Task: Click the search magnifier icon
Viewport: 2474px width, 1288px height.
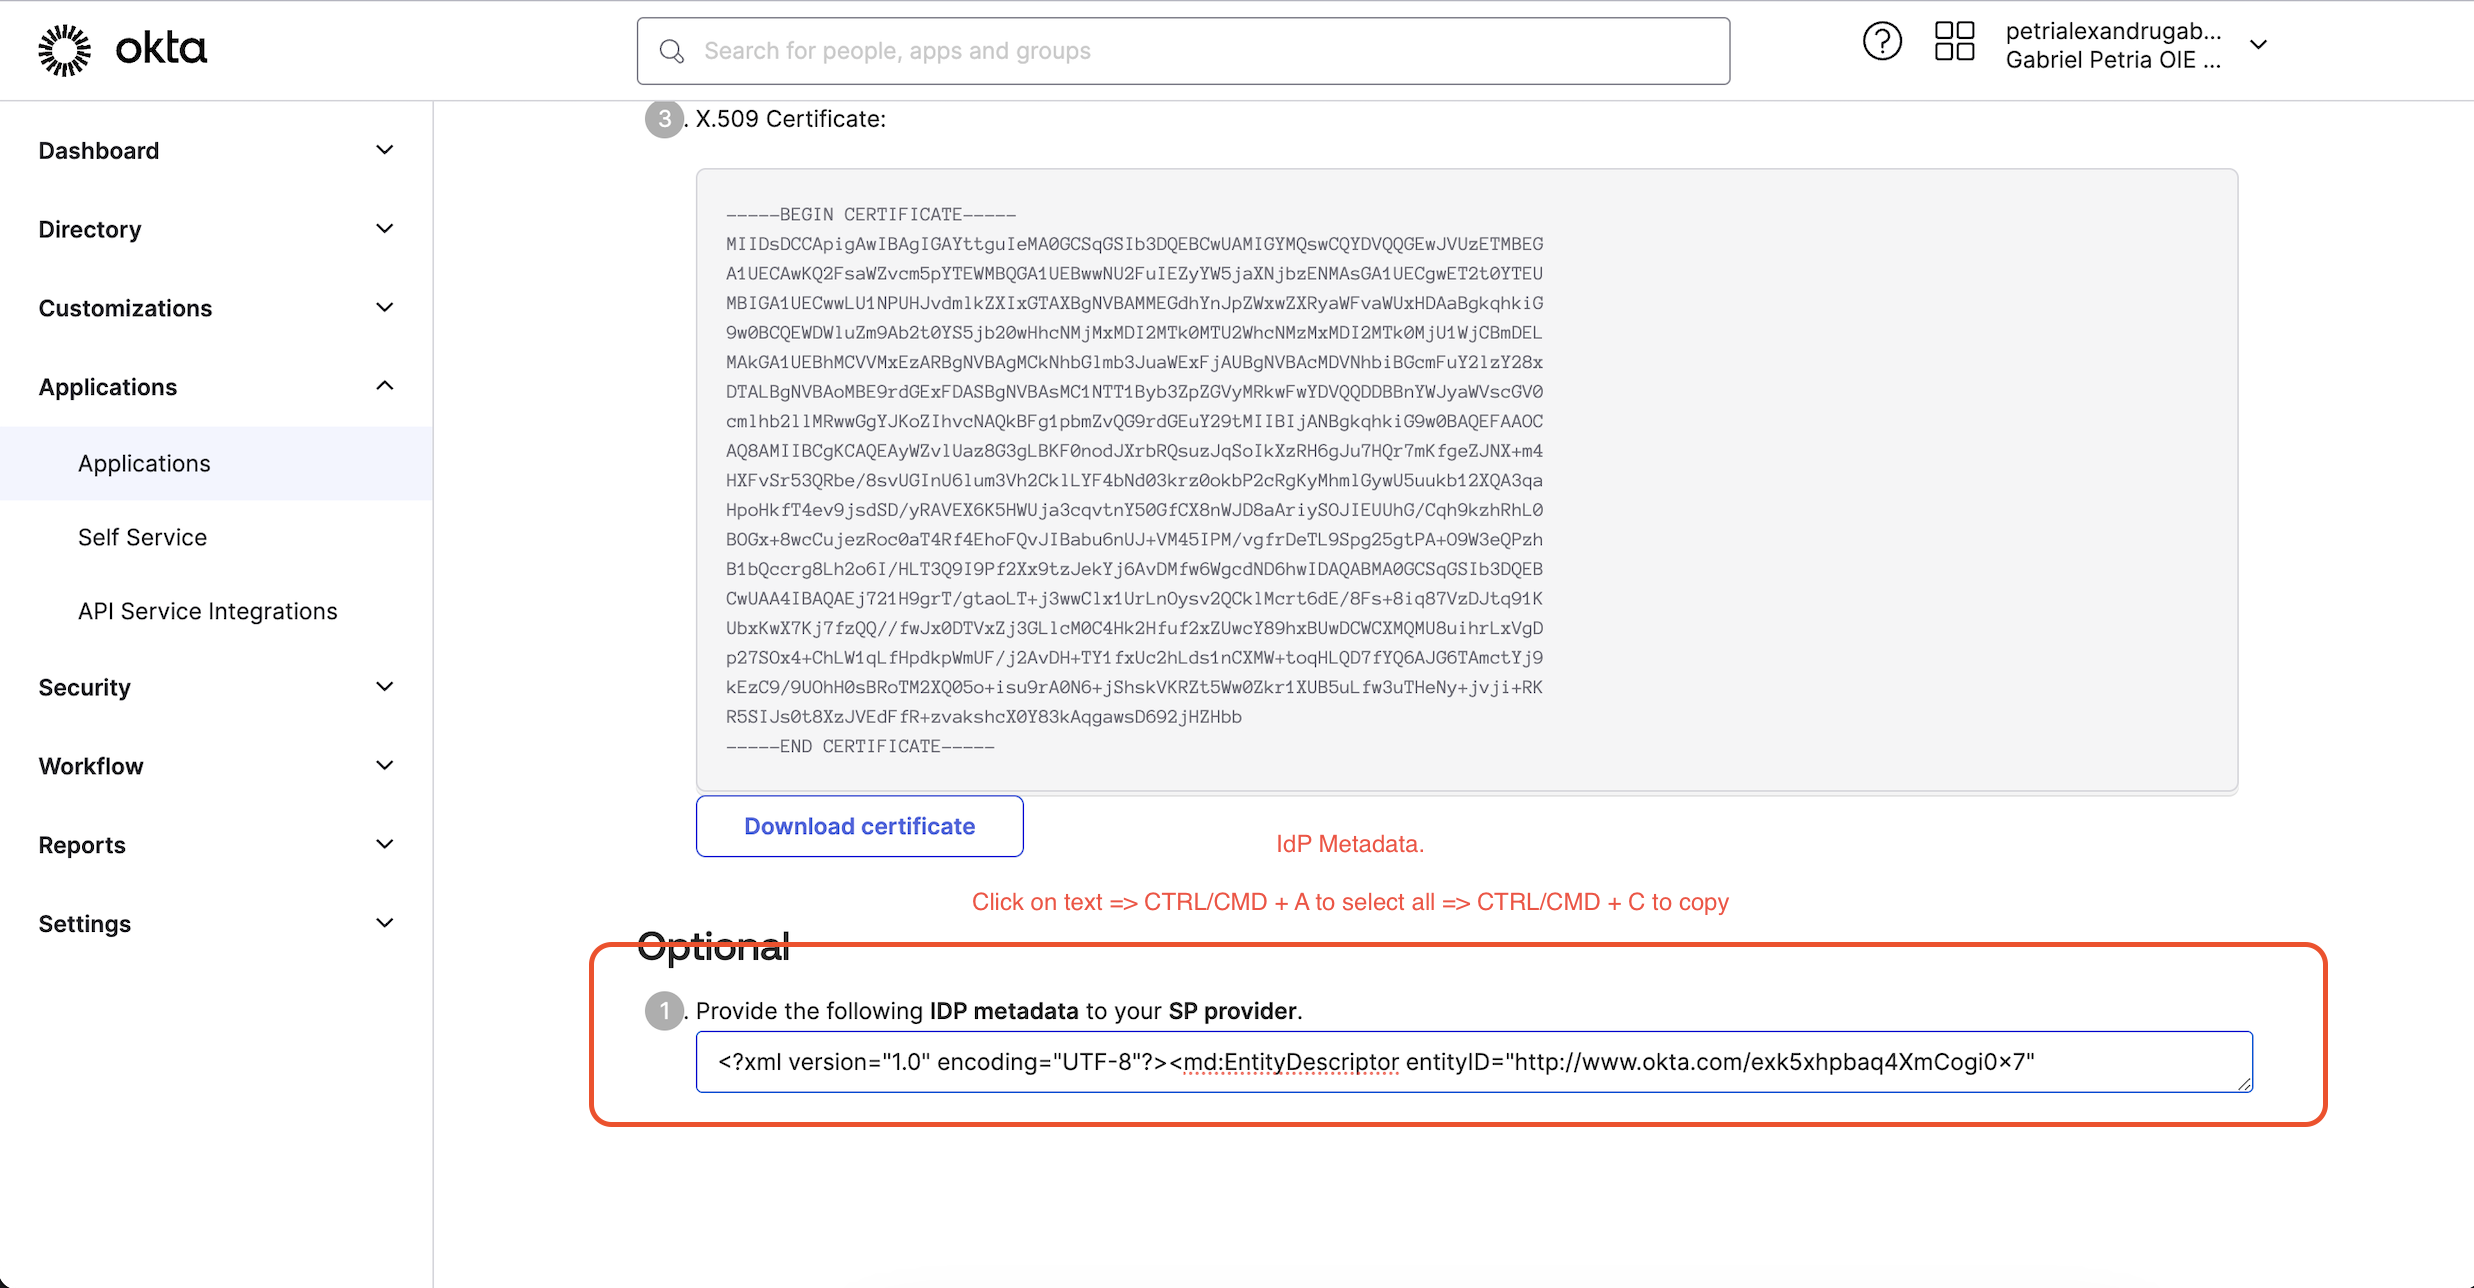Action: coord(672,51)
